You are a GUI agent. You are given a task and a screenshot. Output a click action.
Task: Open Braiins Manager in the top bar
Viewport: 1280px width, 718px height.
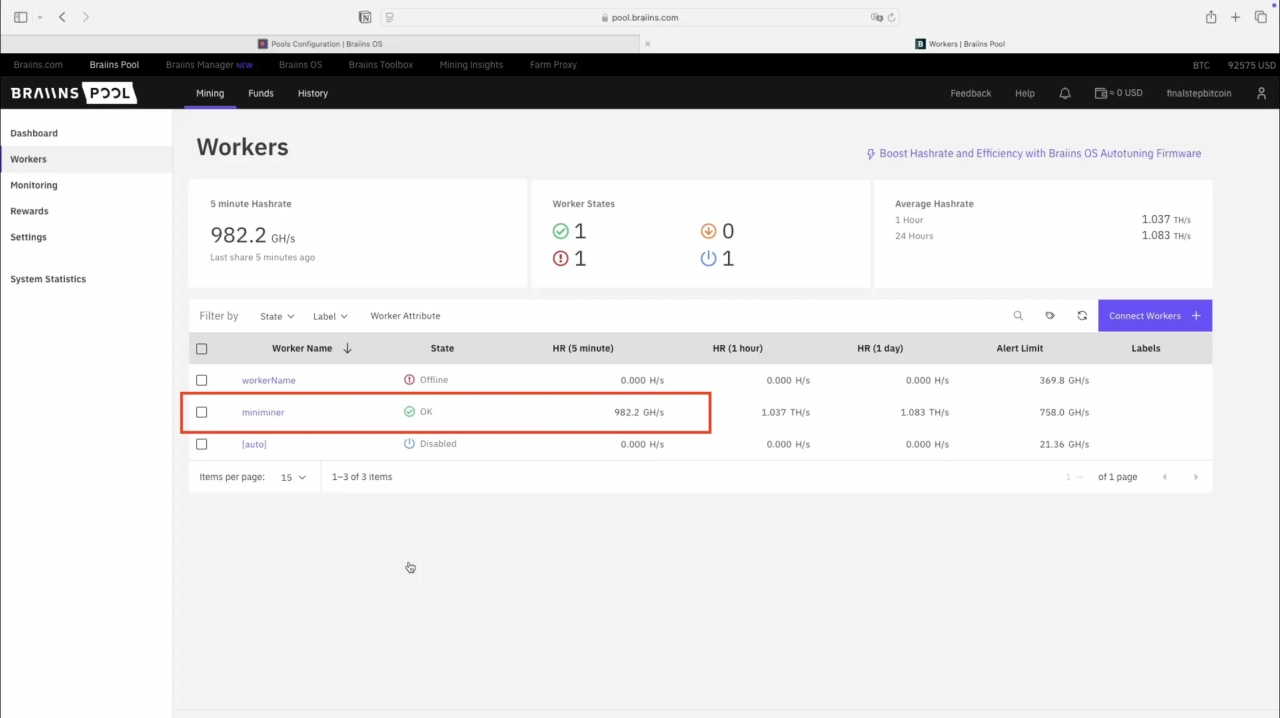point(209,65)
